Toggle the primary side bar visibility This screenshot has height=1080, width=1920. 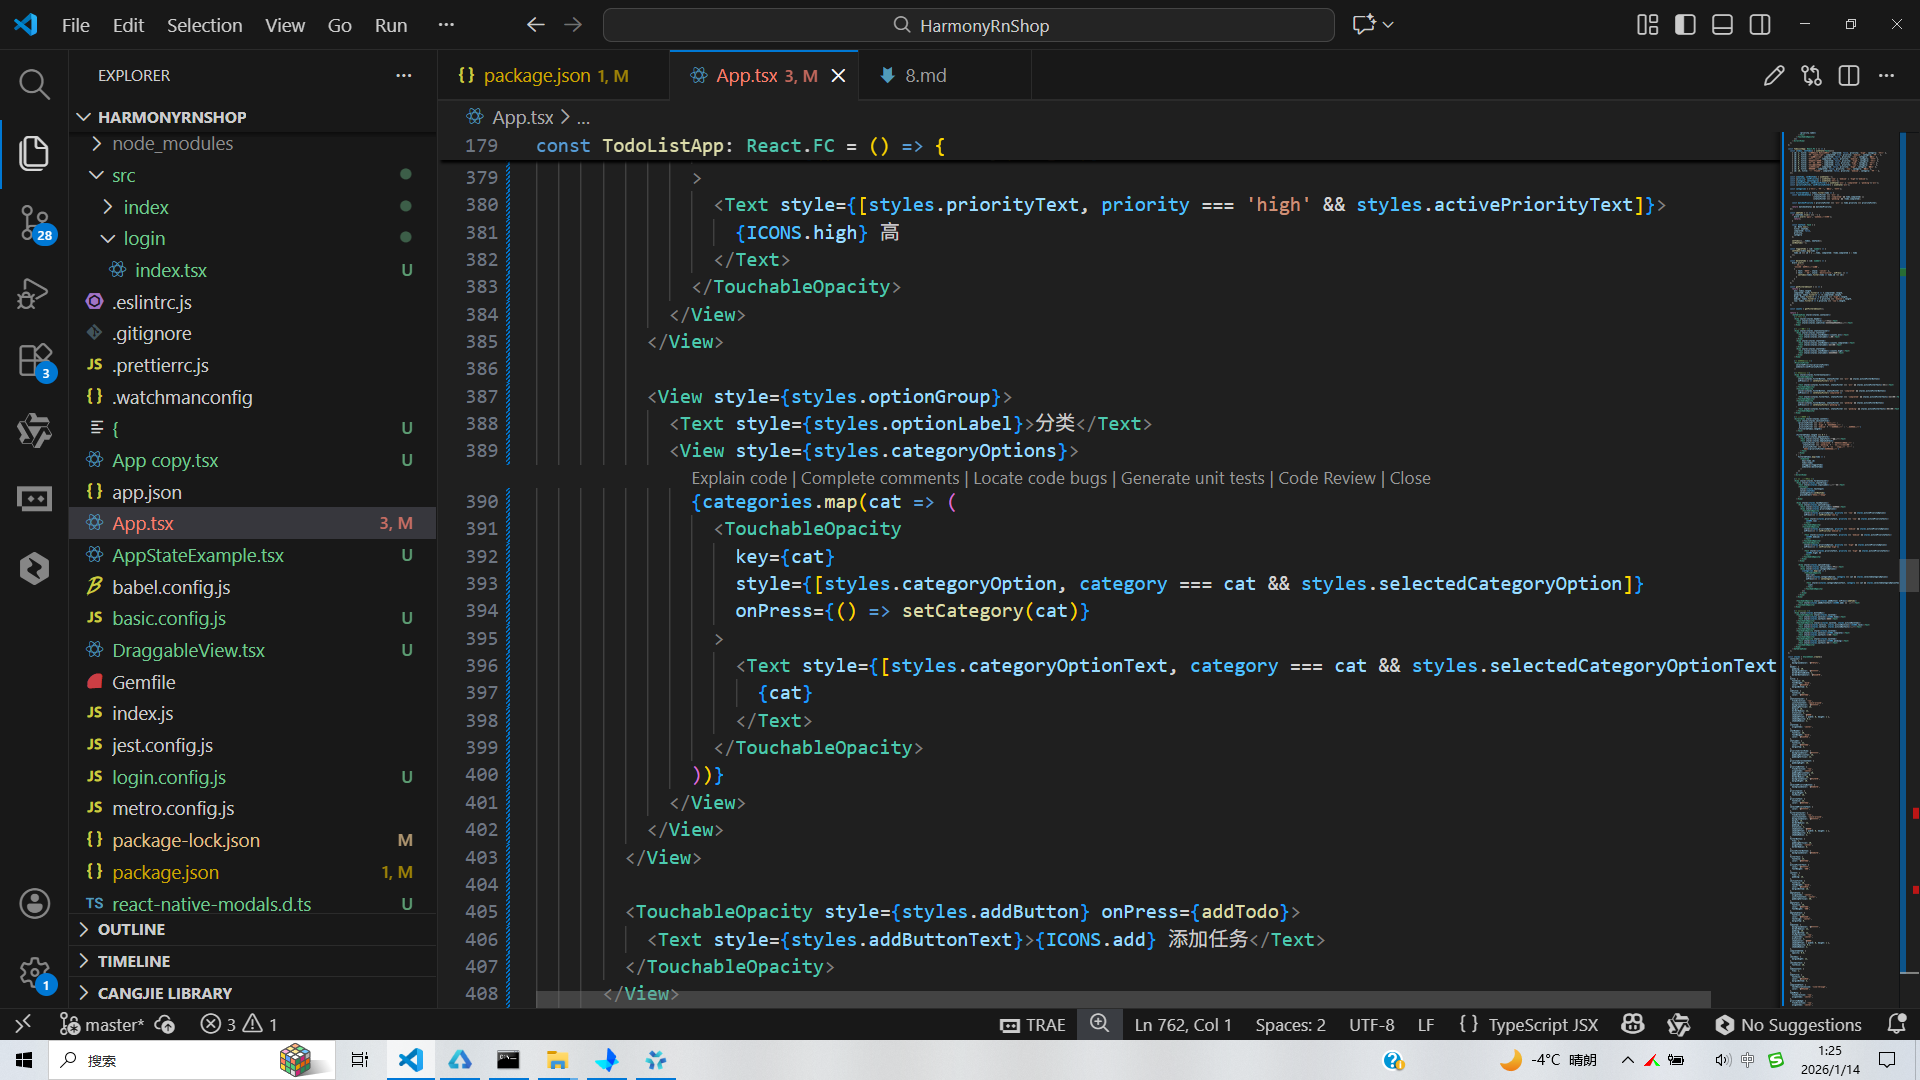tap(1685, 25)
